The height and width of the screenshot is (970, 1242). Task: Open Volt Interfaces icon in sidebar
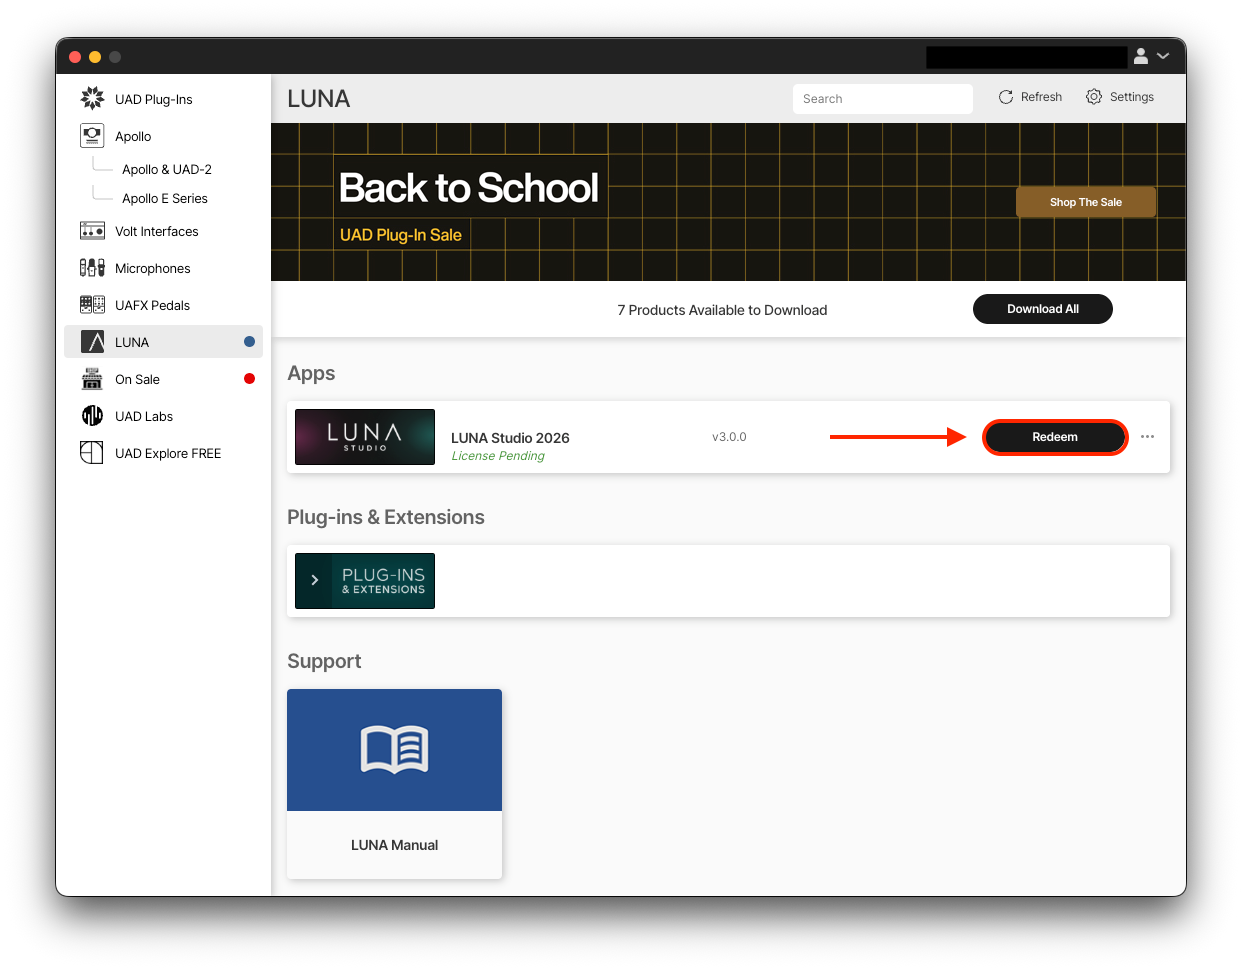(92, 231)
